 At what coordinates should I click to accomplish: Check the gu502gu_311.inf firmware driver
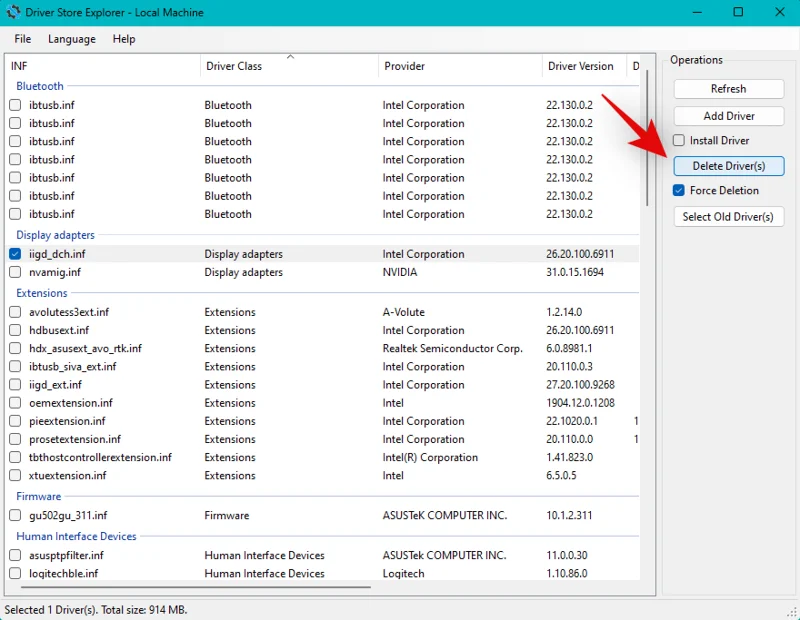click(15, 515)
